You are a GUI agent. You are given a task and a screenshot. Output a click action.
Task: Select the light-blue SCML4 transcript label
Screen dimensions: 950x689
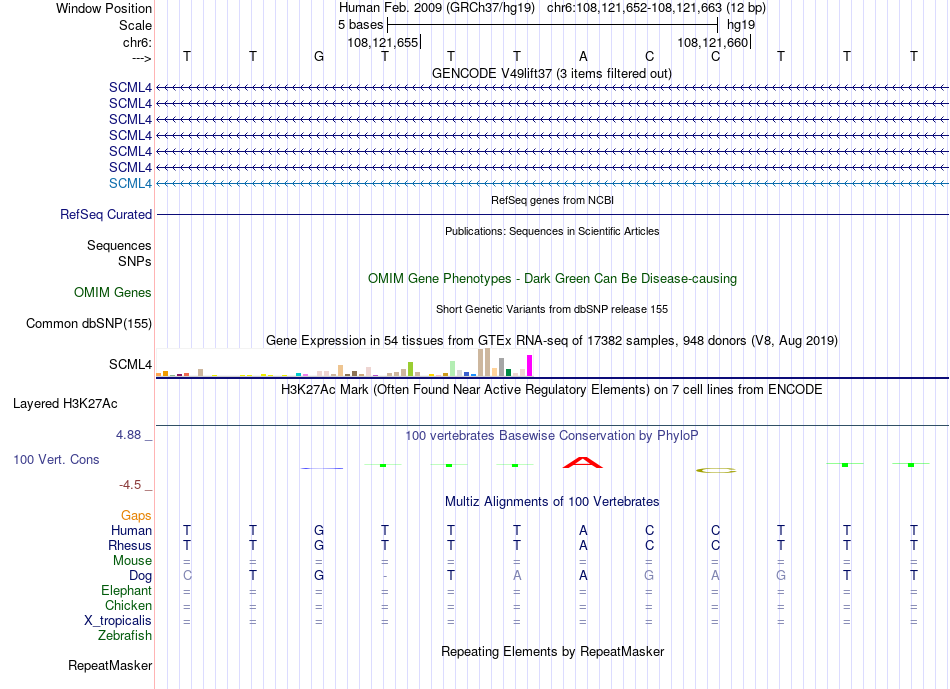pos(130,184)
